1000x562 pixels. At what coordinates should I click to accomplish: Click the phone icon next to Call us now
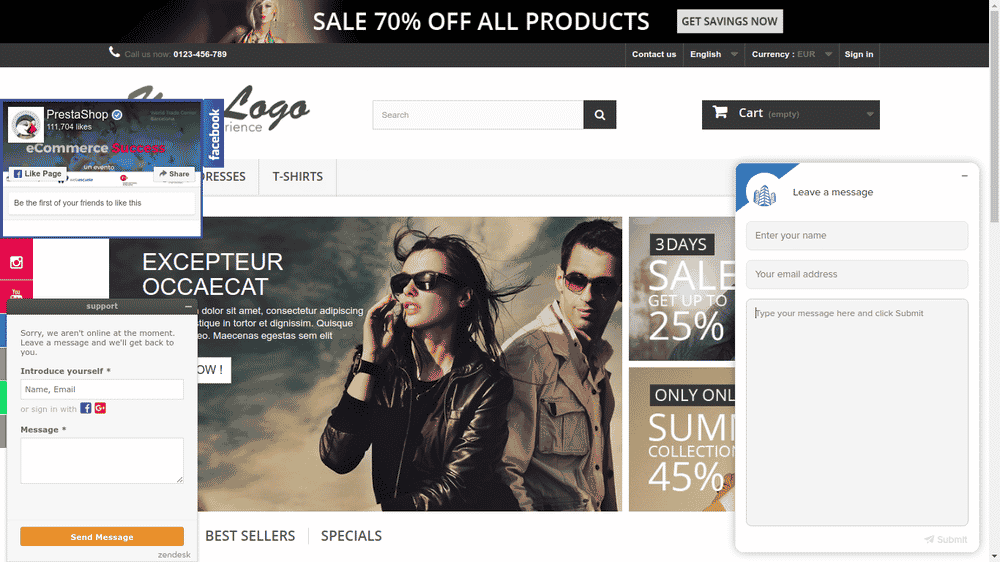[114, 52]
